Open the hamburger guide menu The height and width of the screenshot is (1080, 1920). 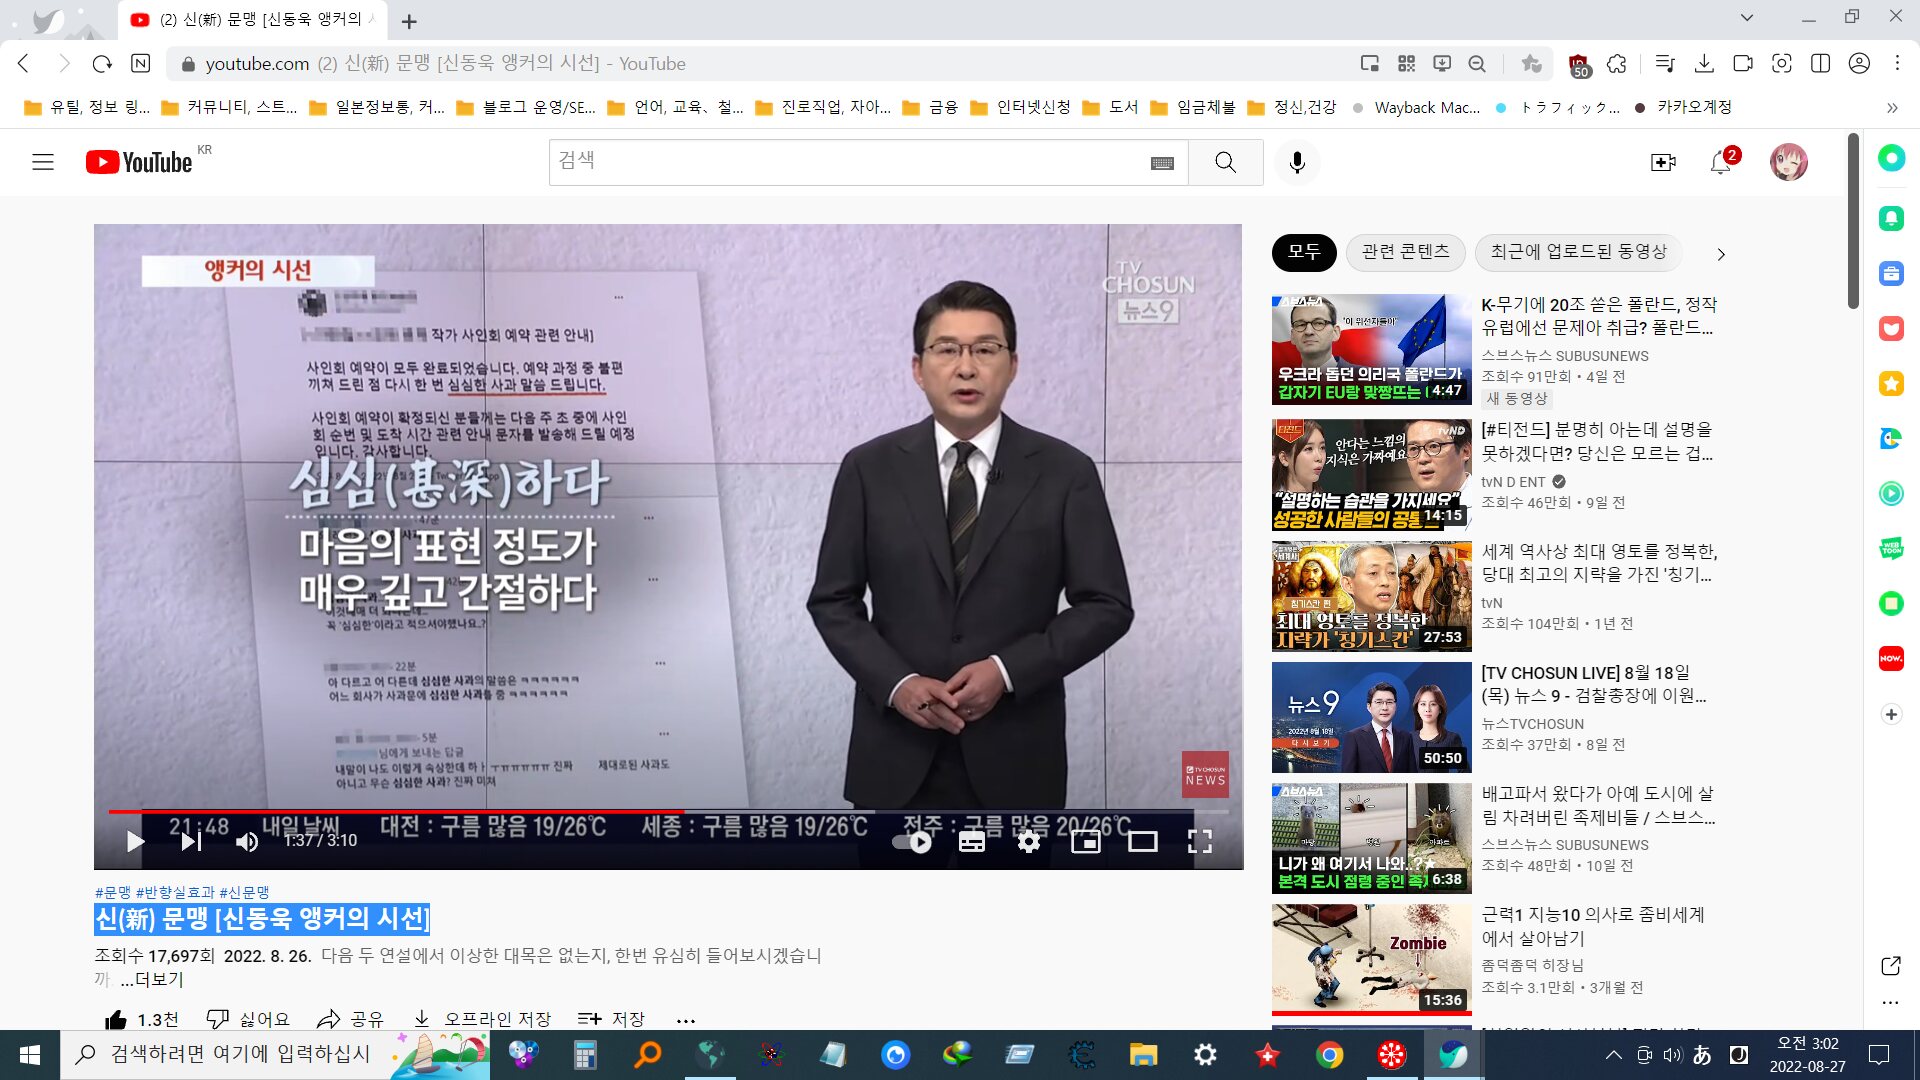[43, 162]
